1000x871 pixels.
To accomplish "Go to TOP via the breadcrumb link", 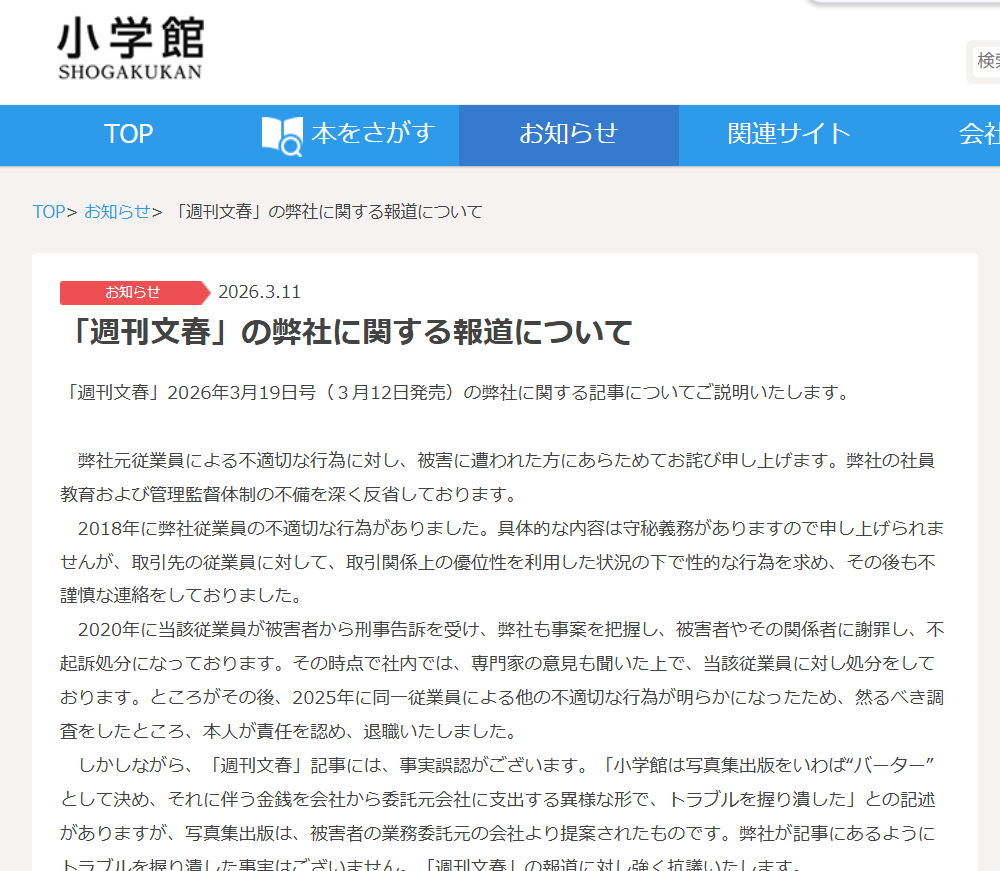I will click(48, 211).
